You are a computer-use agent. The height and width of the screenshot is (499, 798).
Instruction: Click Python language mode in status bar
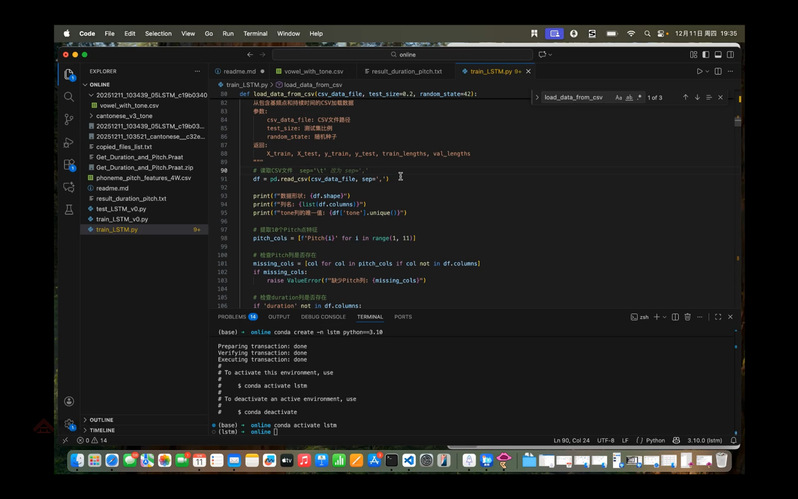655,440
